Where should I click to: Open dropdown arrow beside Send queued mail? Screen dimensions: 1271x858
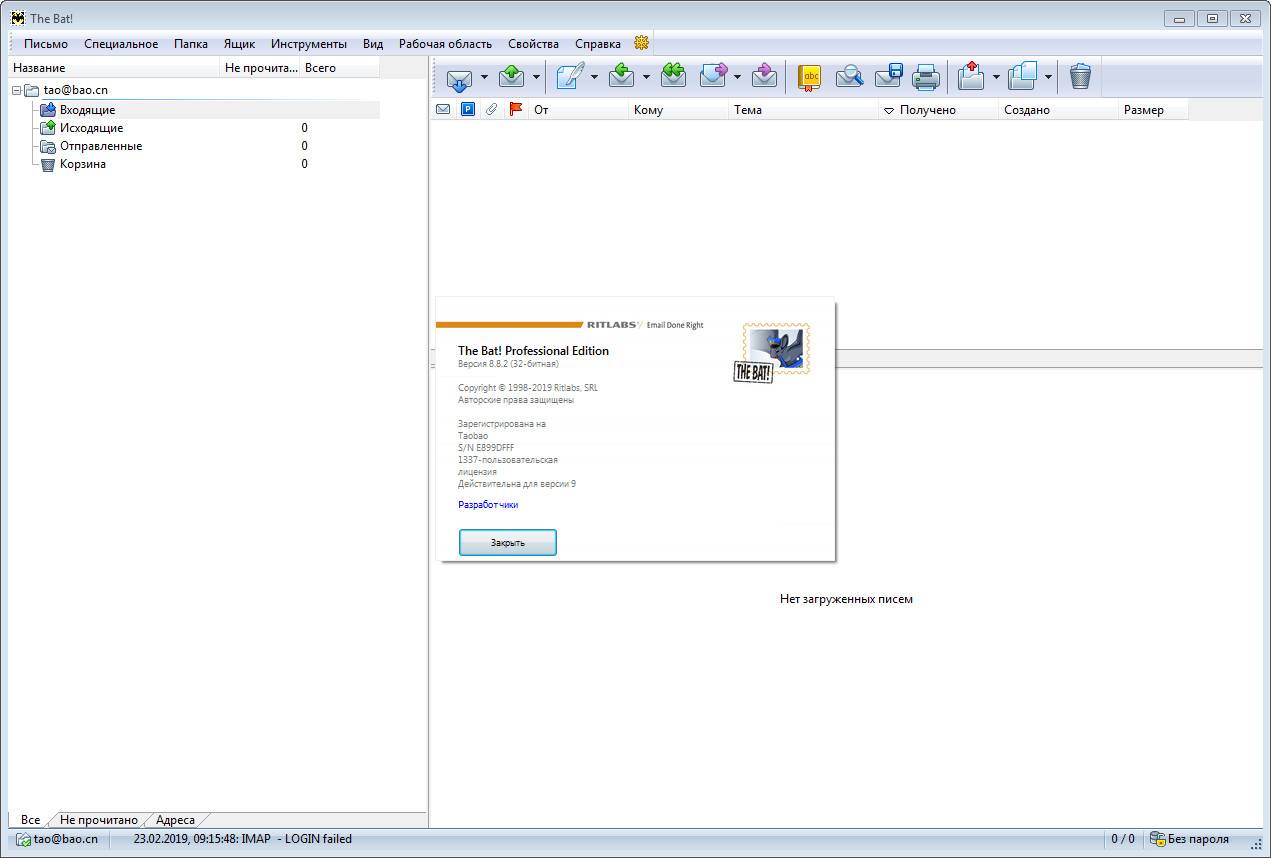pos(536,77)
